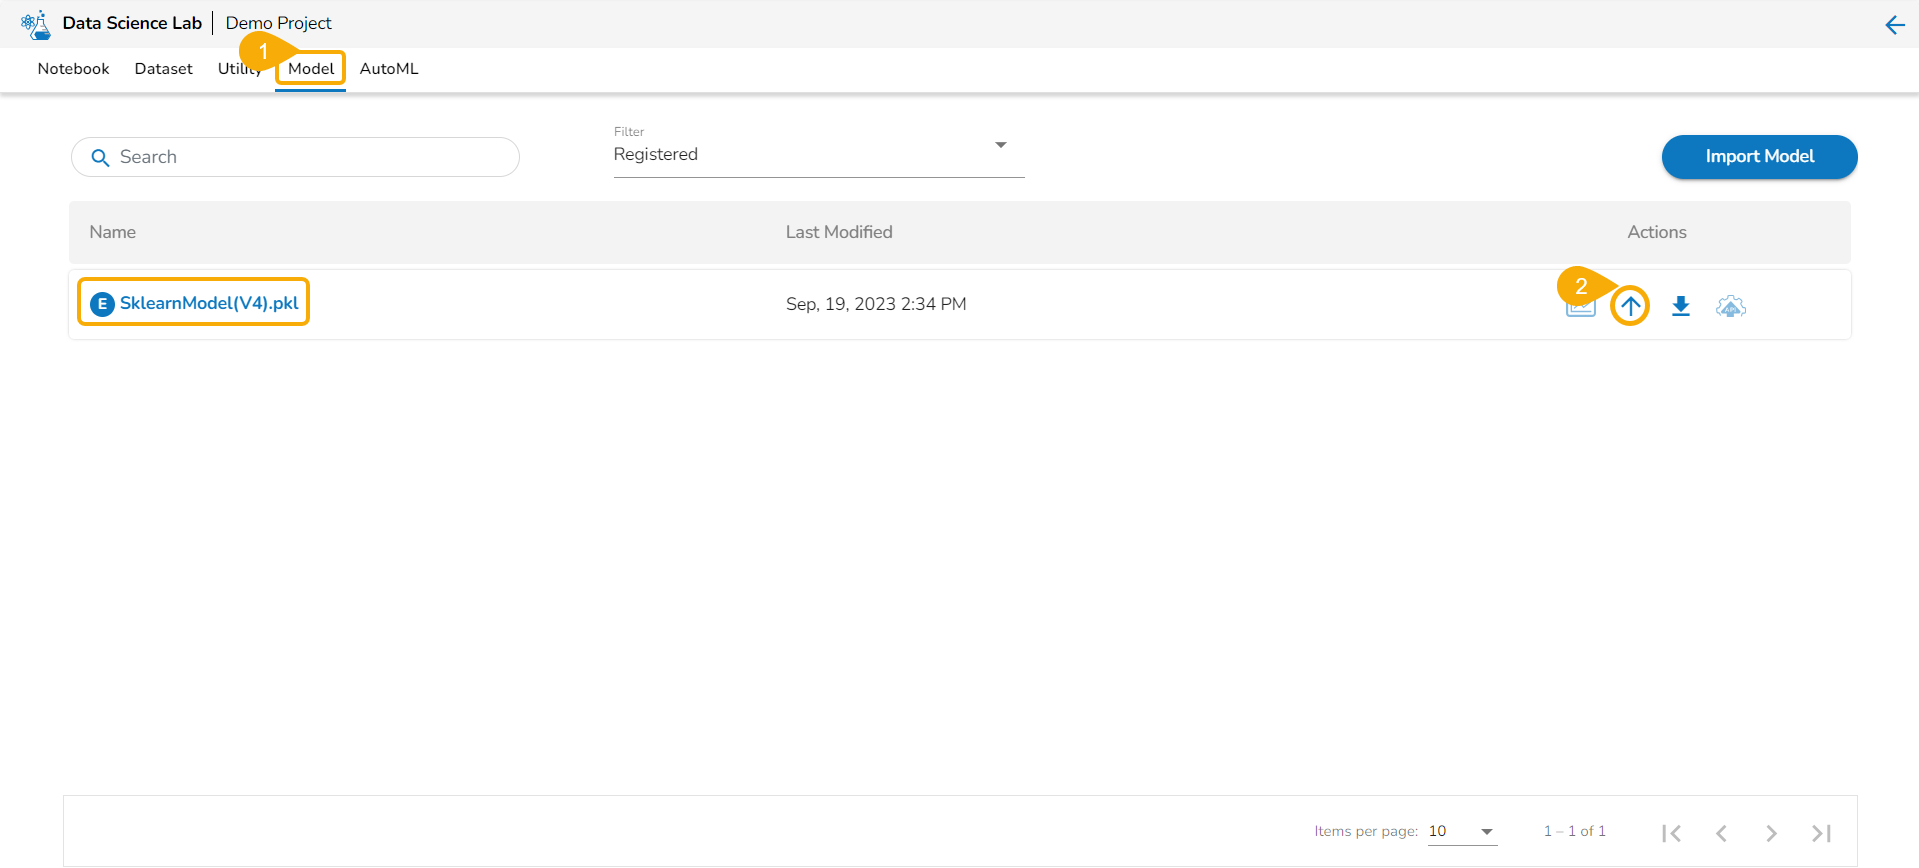The width and height of the screenshot is (1919, 868).
Task: Download the SklearnModel(V4).pkl model
Action: click(x=1681, y=306)
